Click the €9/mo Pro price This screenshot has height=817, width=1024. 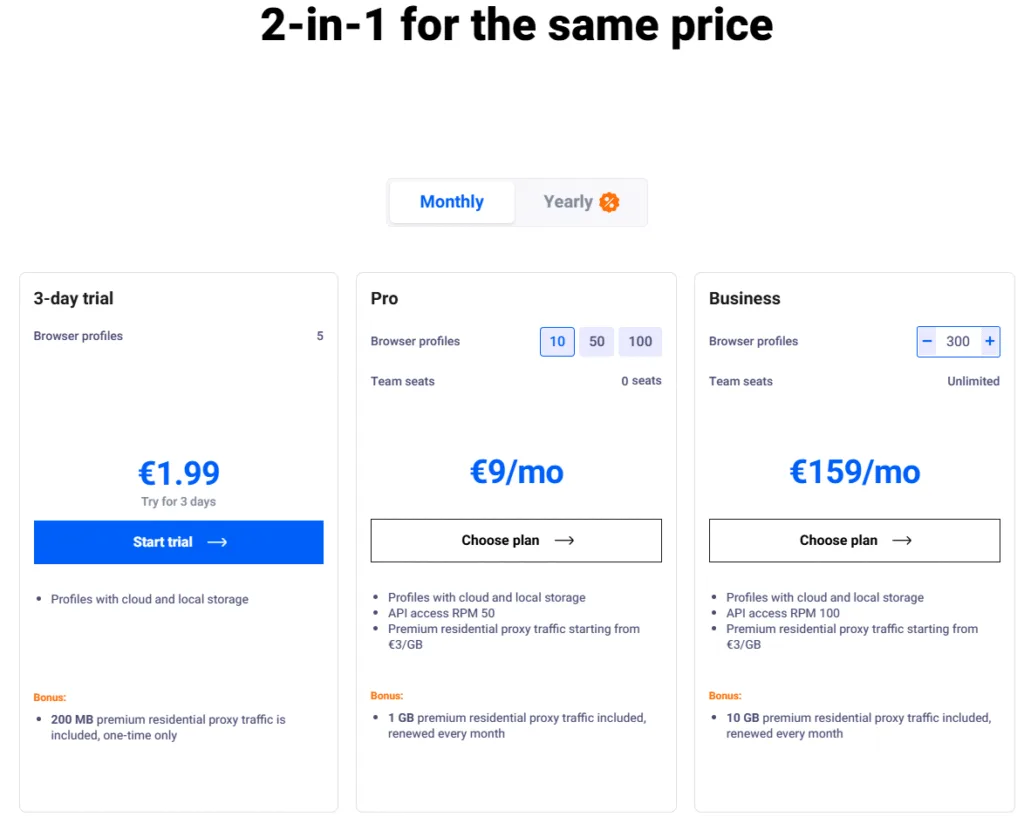[516, 471]
